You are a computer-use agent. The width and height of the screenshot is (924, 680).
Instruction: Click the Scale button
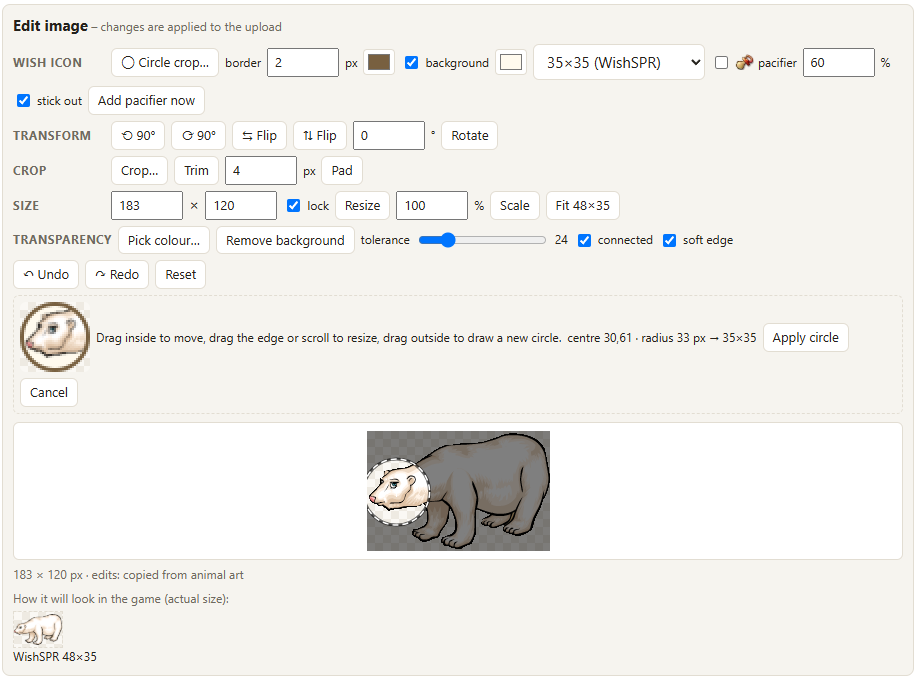click(x=514, y=206)
